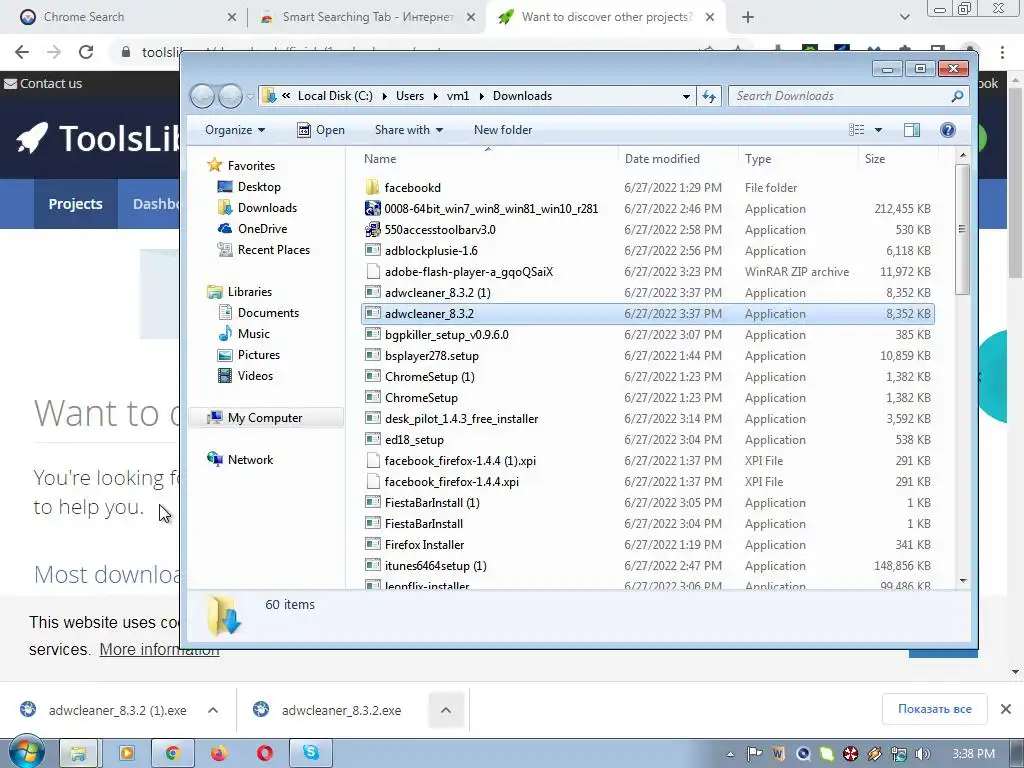Click the New folder button
Viewport: 1024px width, 768px height.
[503, 130]
